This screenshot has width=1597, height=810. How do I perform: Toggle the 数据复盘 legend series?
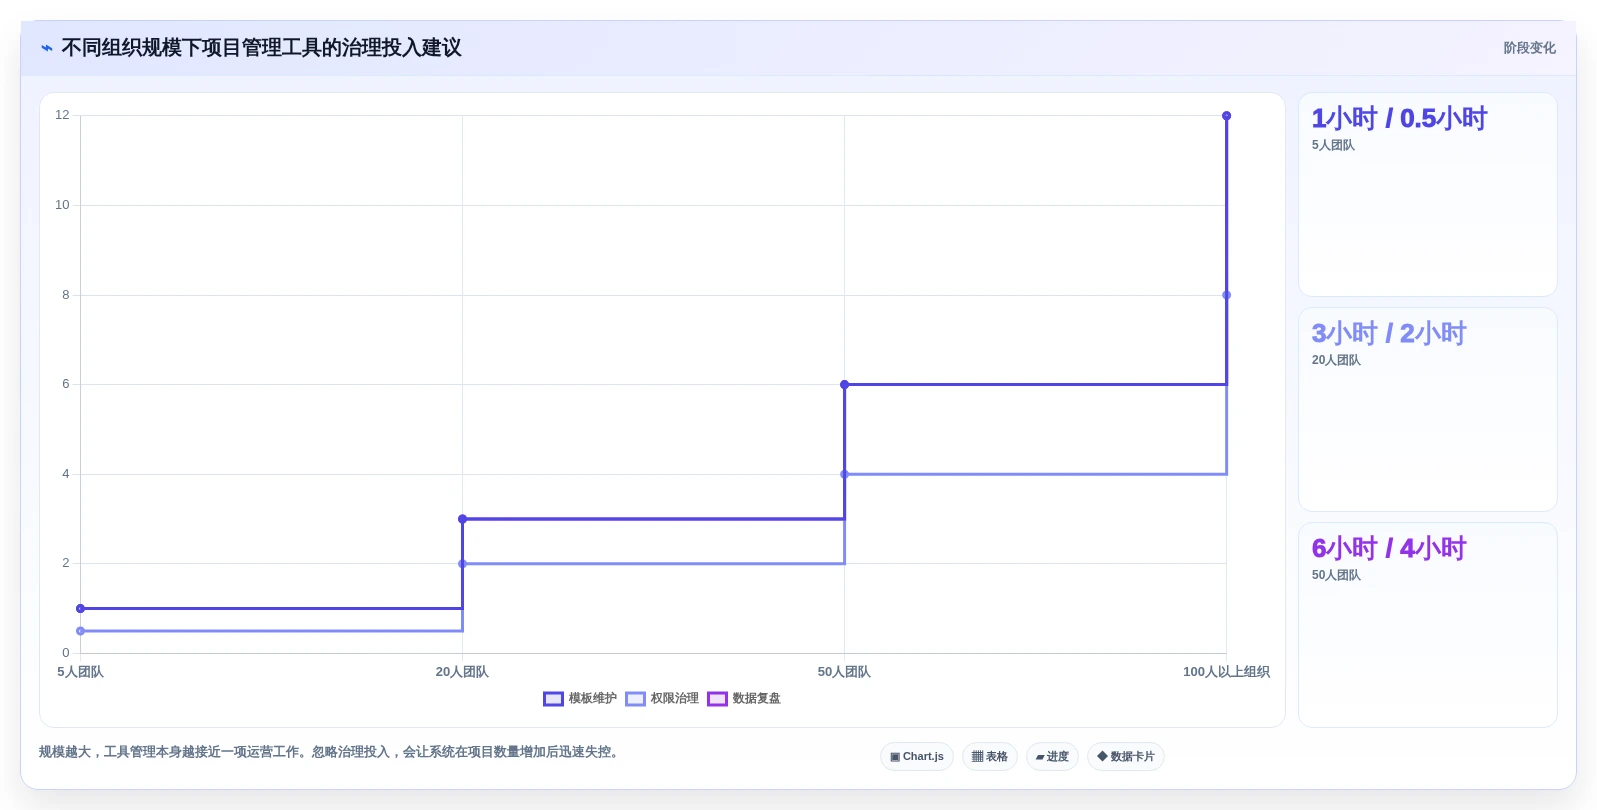pyautogui.click(x=744, y=699)
